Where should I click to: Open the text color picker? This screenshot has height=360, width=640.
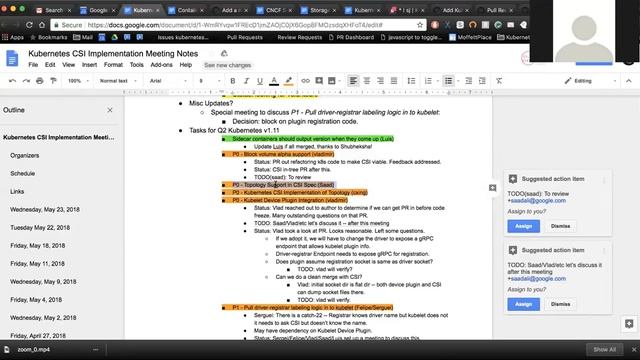274,81
